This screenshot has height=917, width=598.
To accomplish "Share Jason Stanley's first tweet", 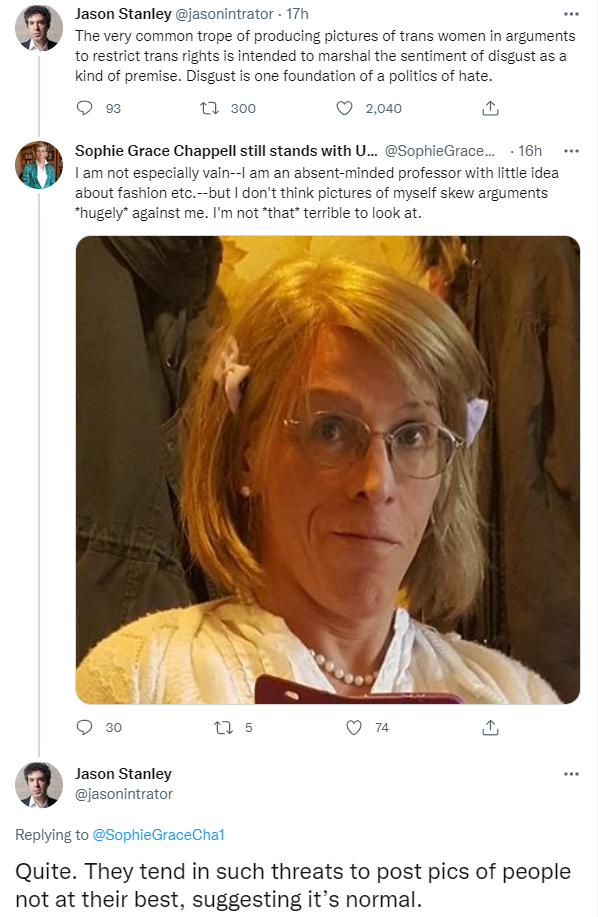I will tap(490, 108).
